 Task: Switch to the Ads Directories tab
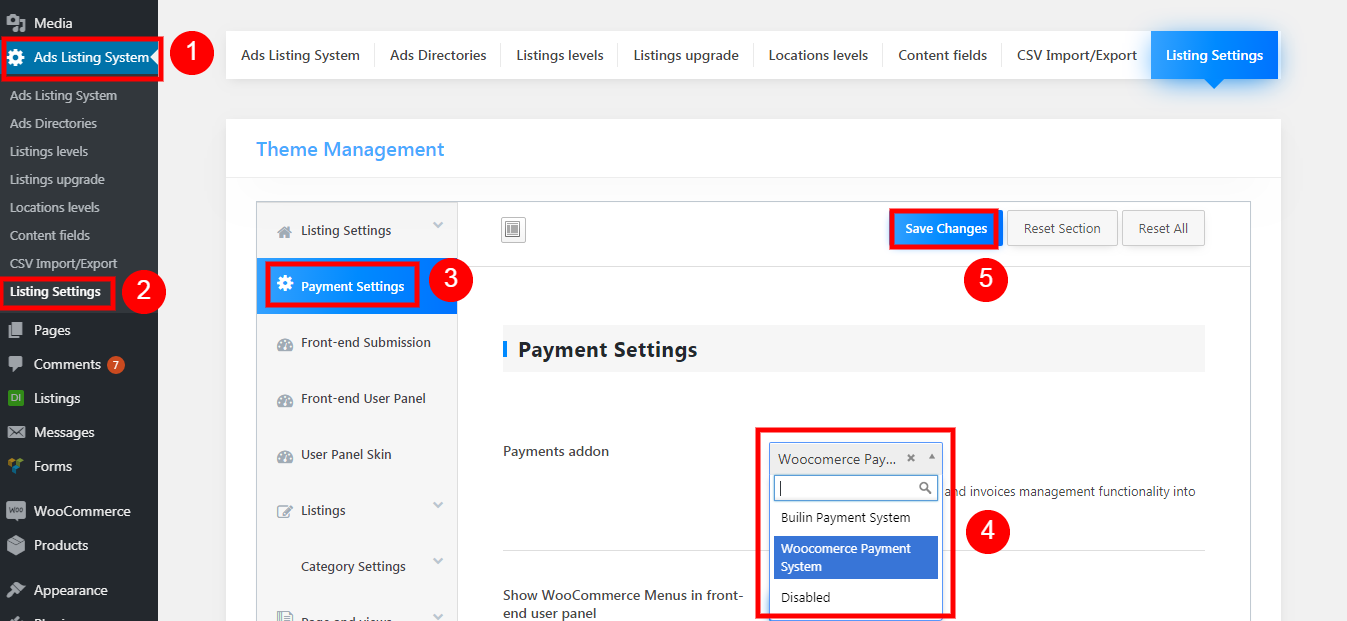tap(438, 55)
